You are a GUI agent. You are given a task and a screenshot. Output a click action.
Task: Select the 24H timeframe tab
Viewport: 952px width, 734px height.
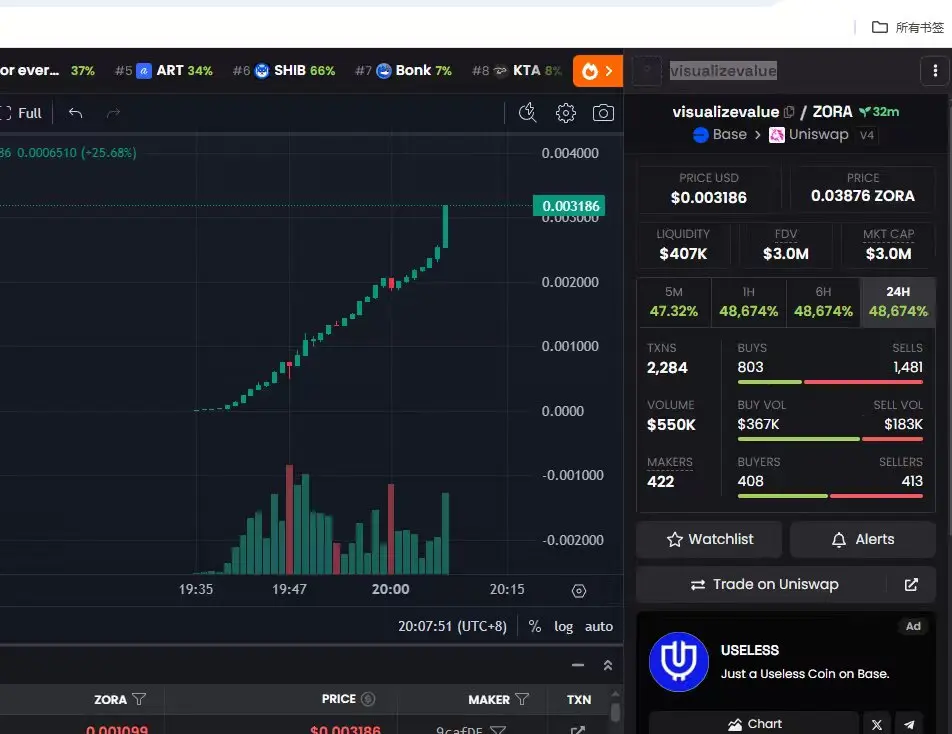[898, 302]
